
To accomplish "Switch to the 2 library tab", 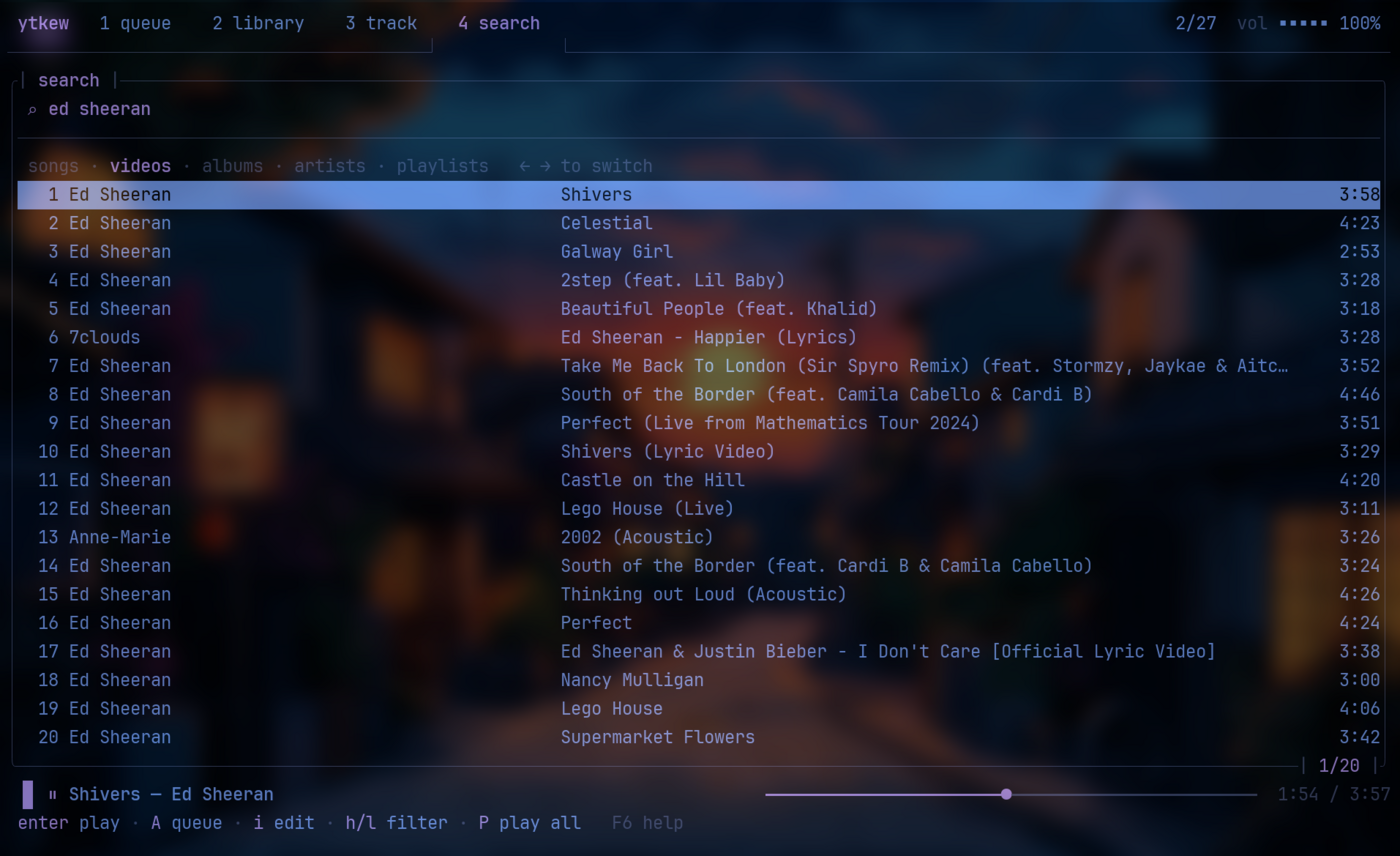I will [x=258, y=23].
